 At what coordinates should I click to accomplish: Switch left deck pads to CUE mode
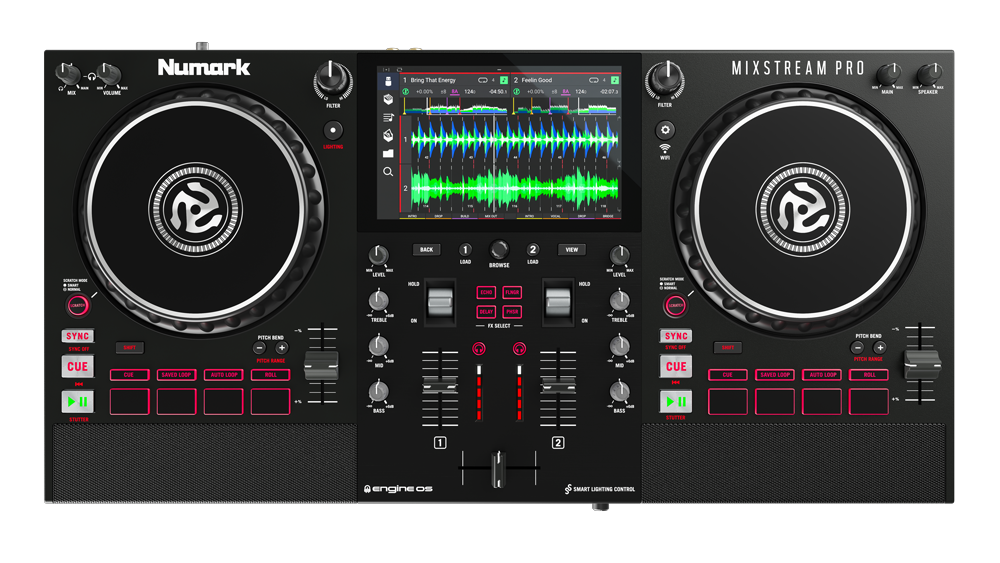coord(129,375)
